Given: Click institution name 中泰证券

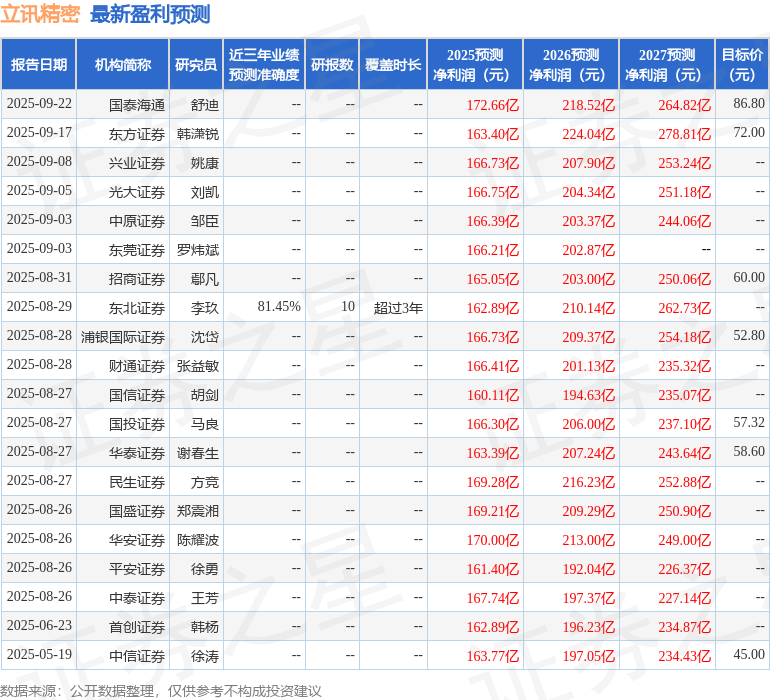Looking at the screenshot, I should click(x=137, y=598).
